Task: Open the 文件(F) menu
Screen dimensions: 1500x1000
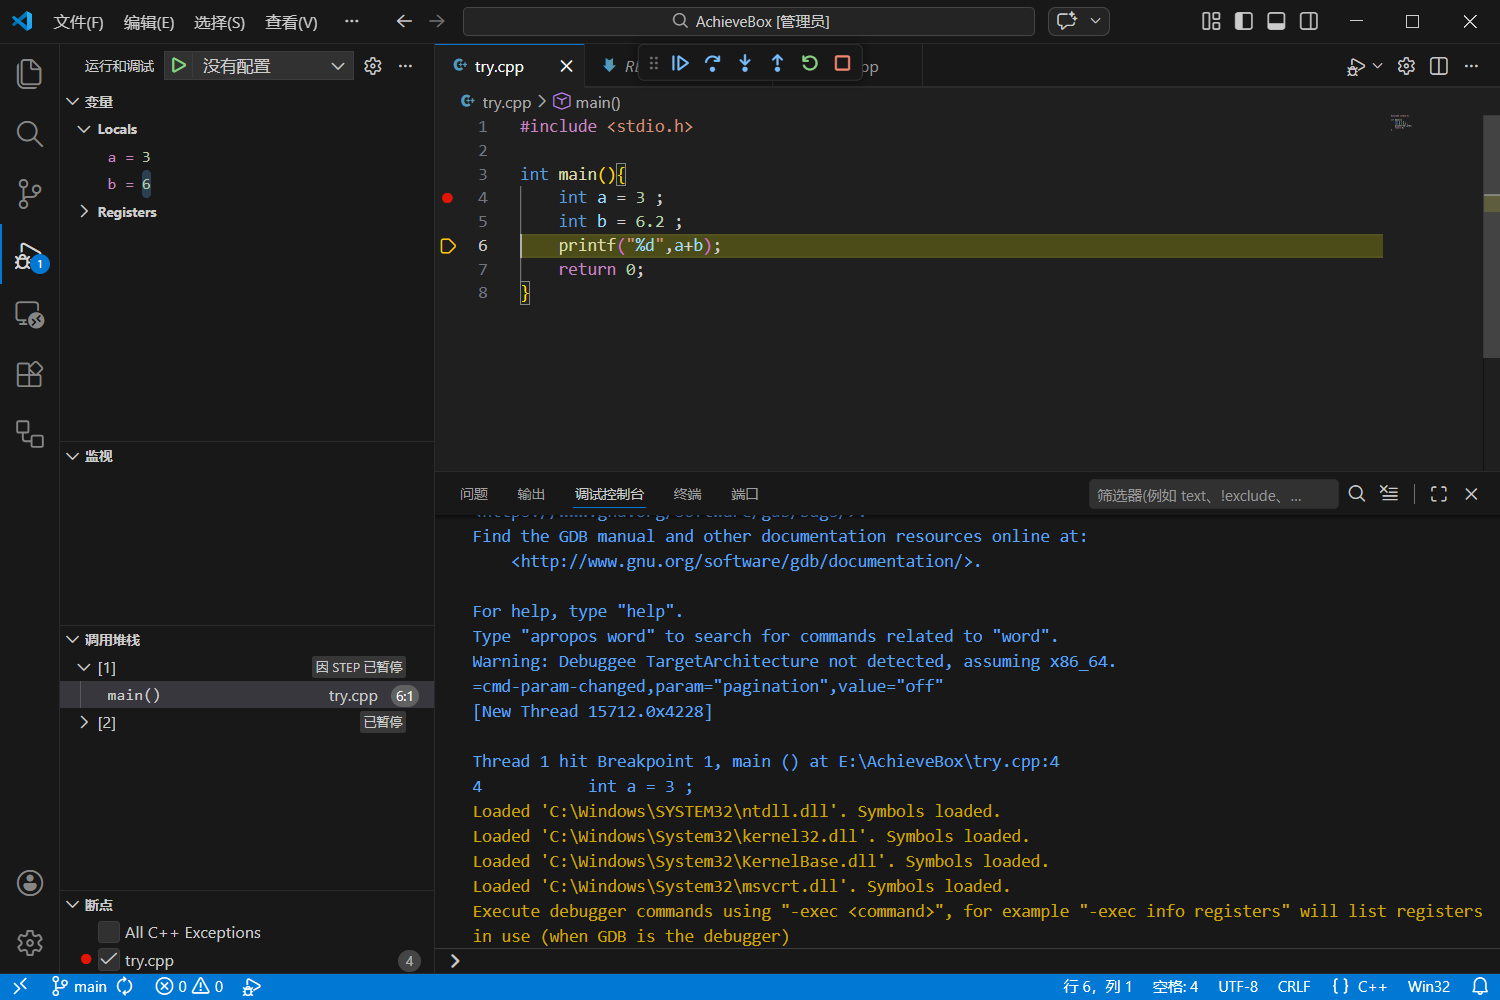Action: (78, 22)
